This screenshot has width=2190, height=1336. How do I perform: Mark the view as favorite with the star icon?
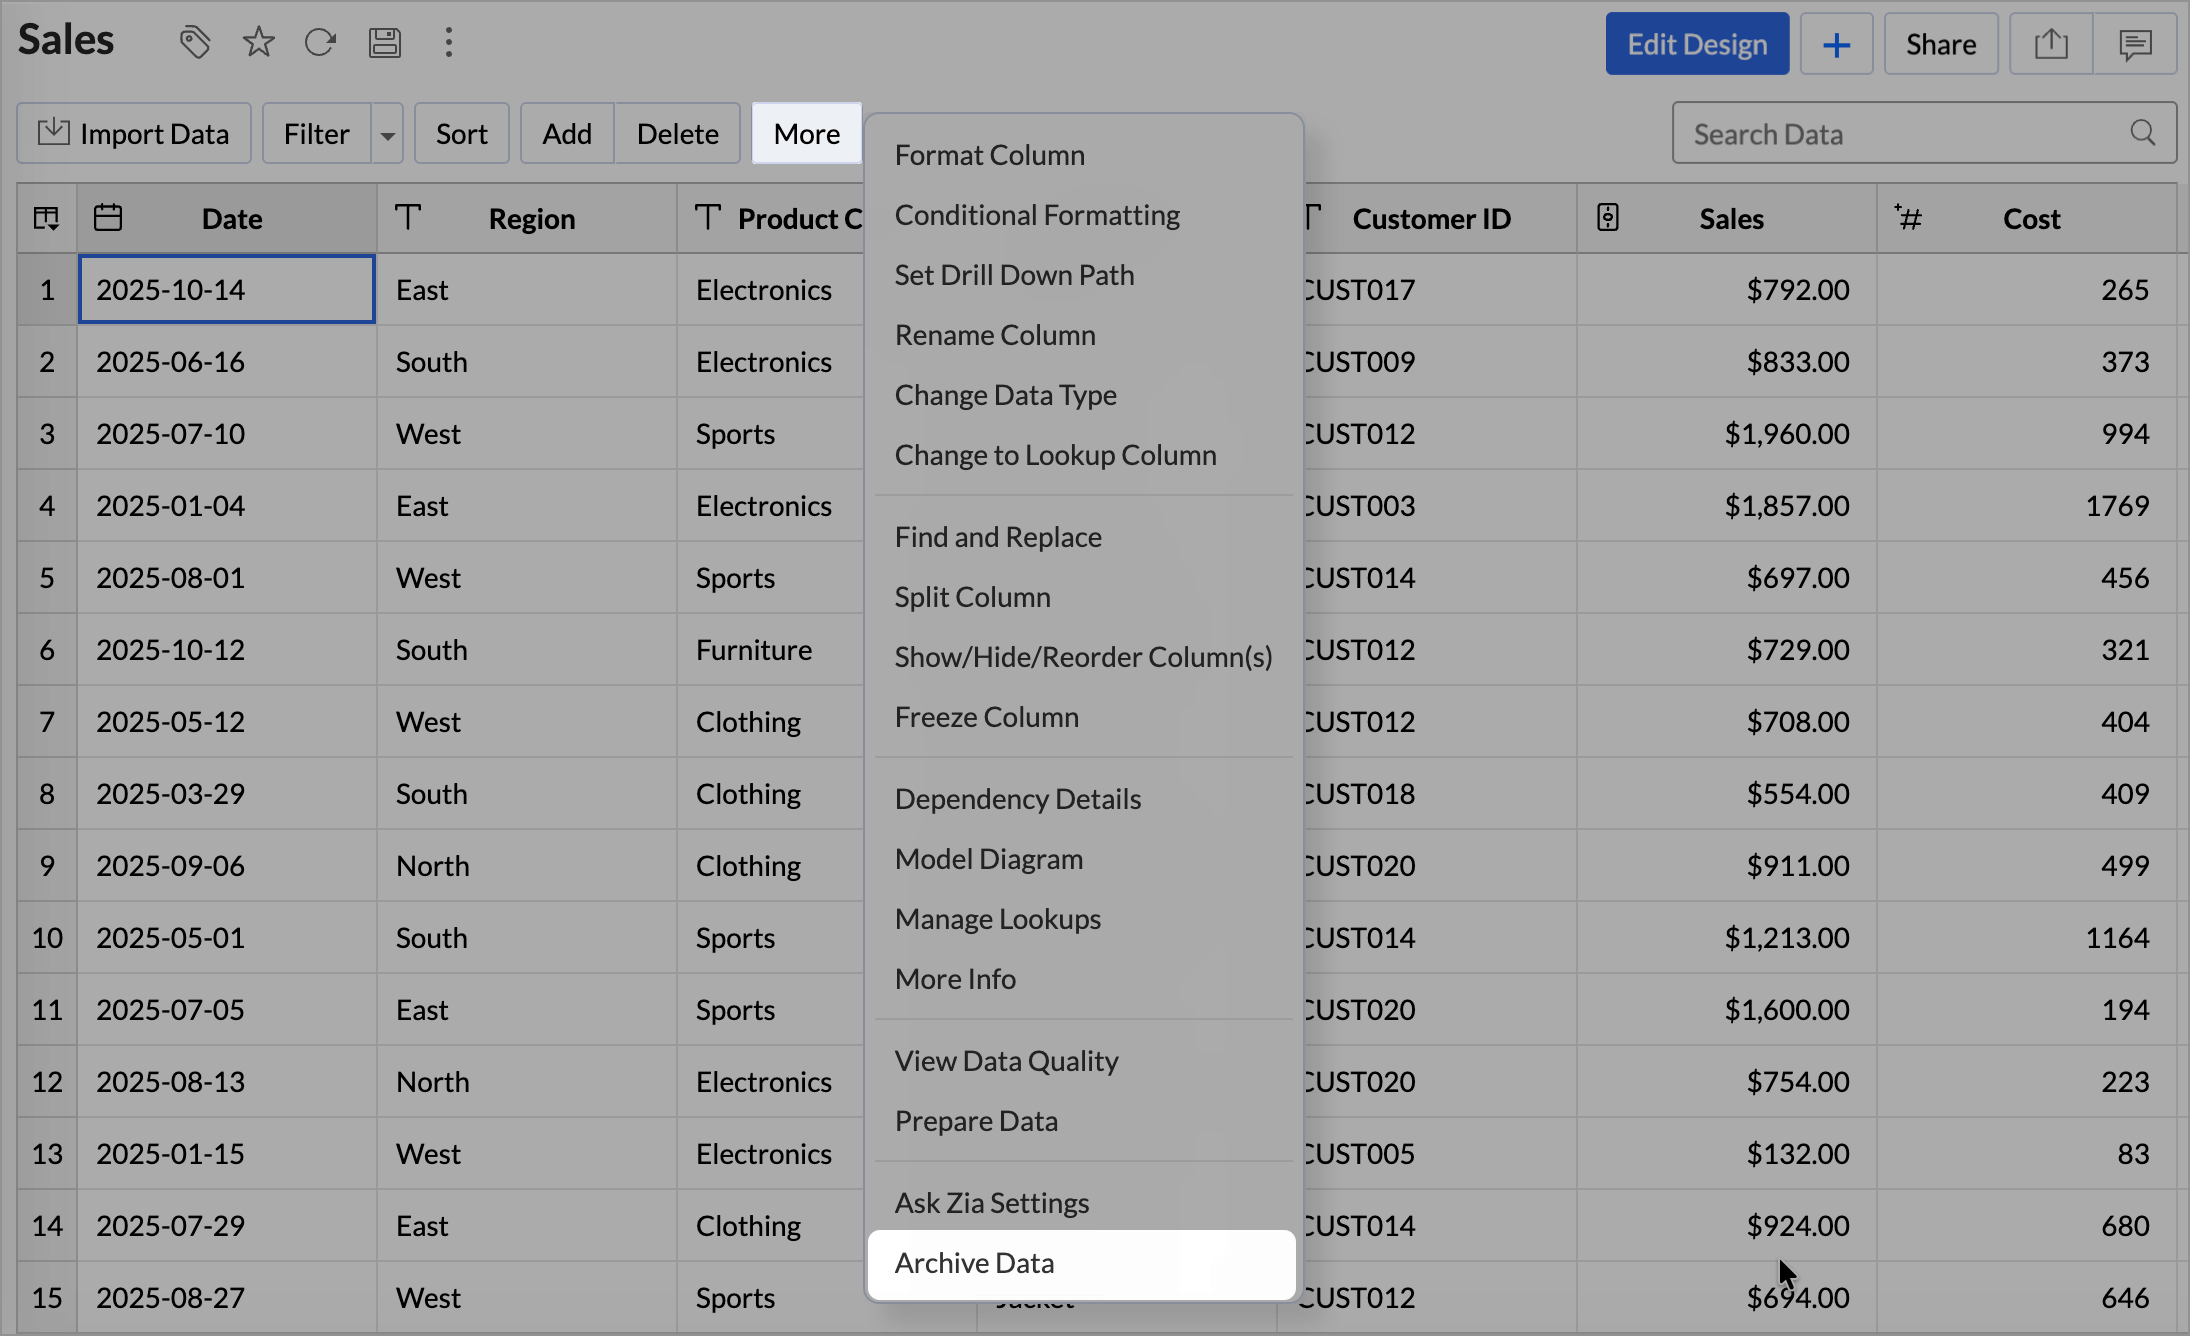pos(258,42)
